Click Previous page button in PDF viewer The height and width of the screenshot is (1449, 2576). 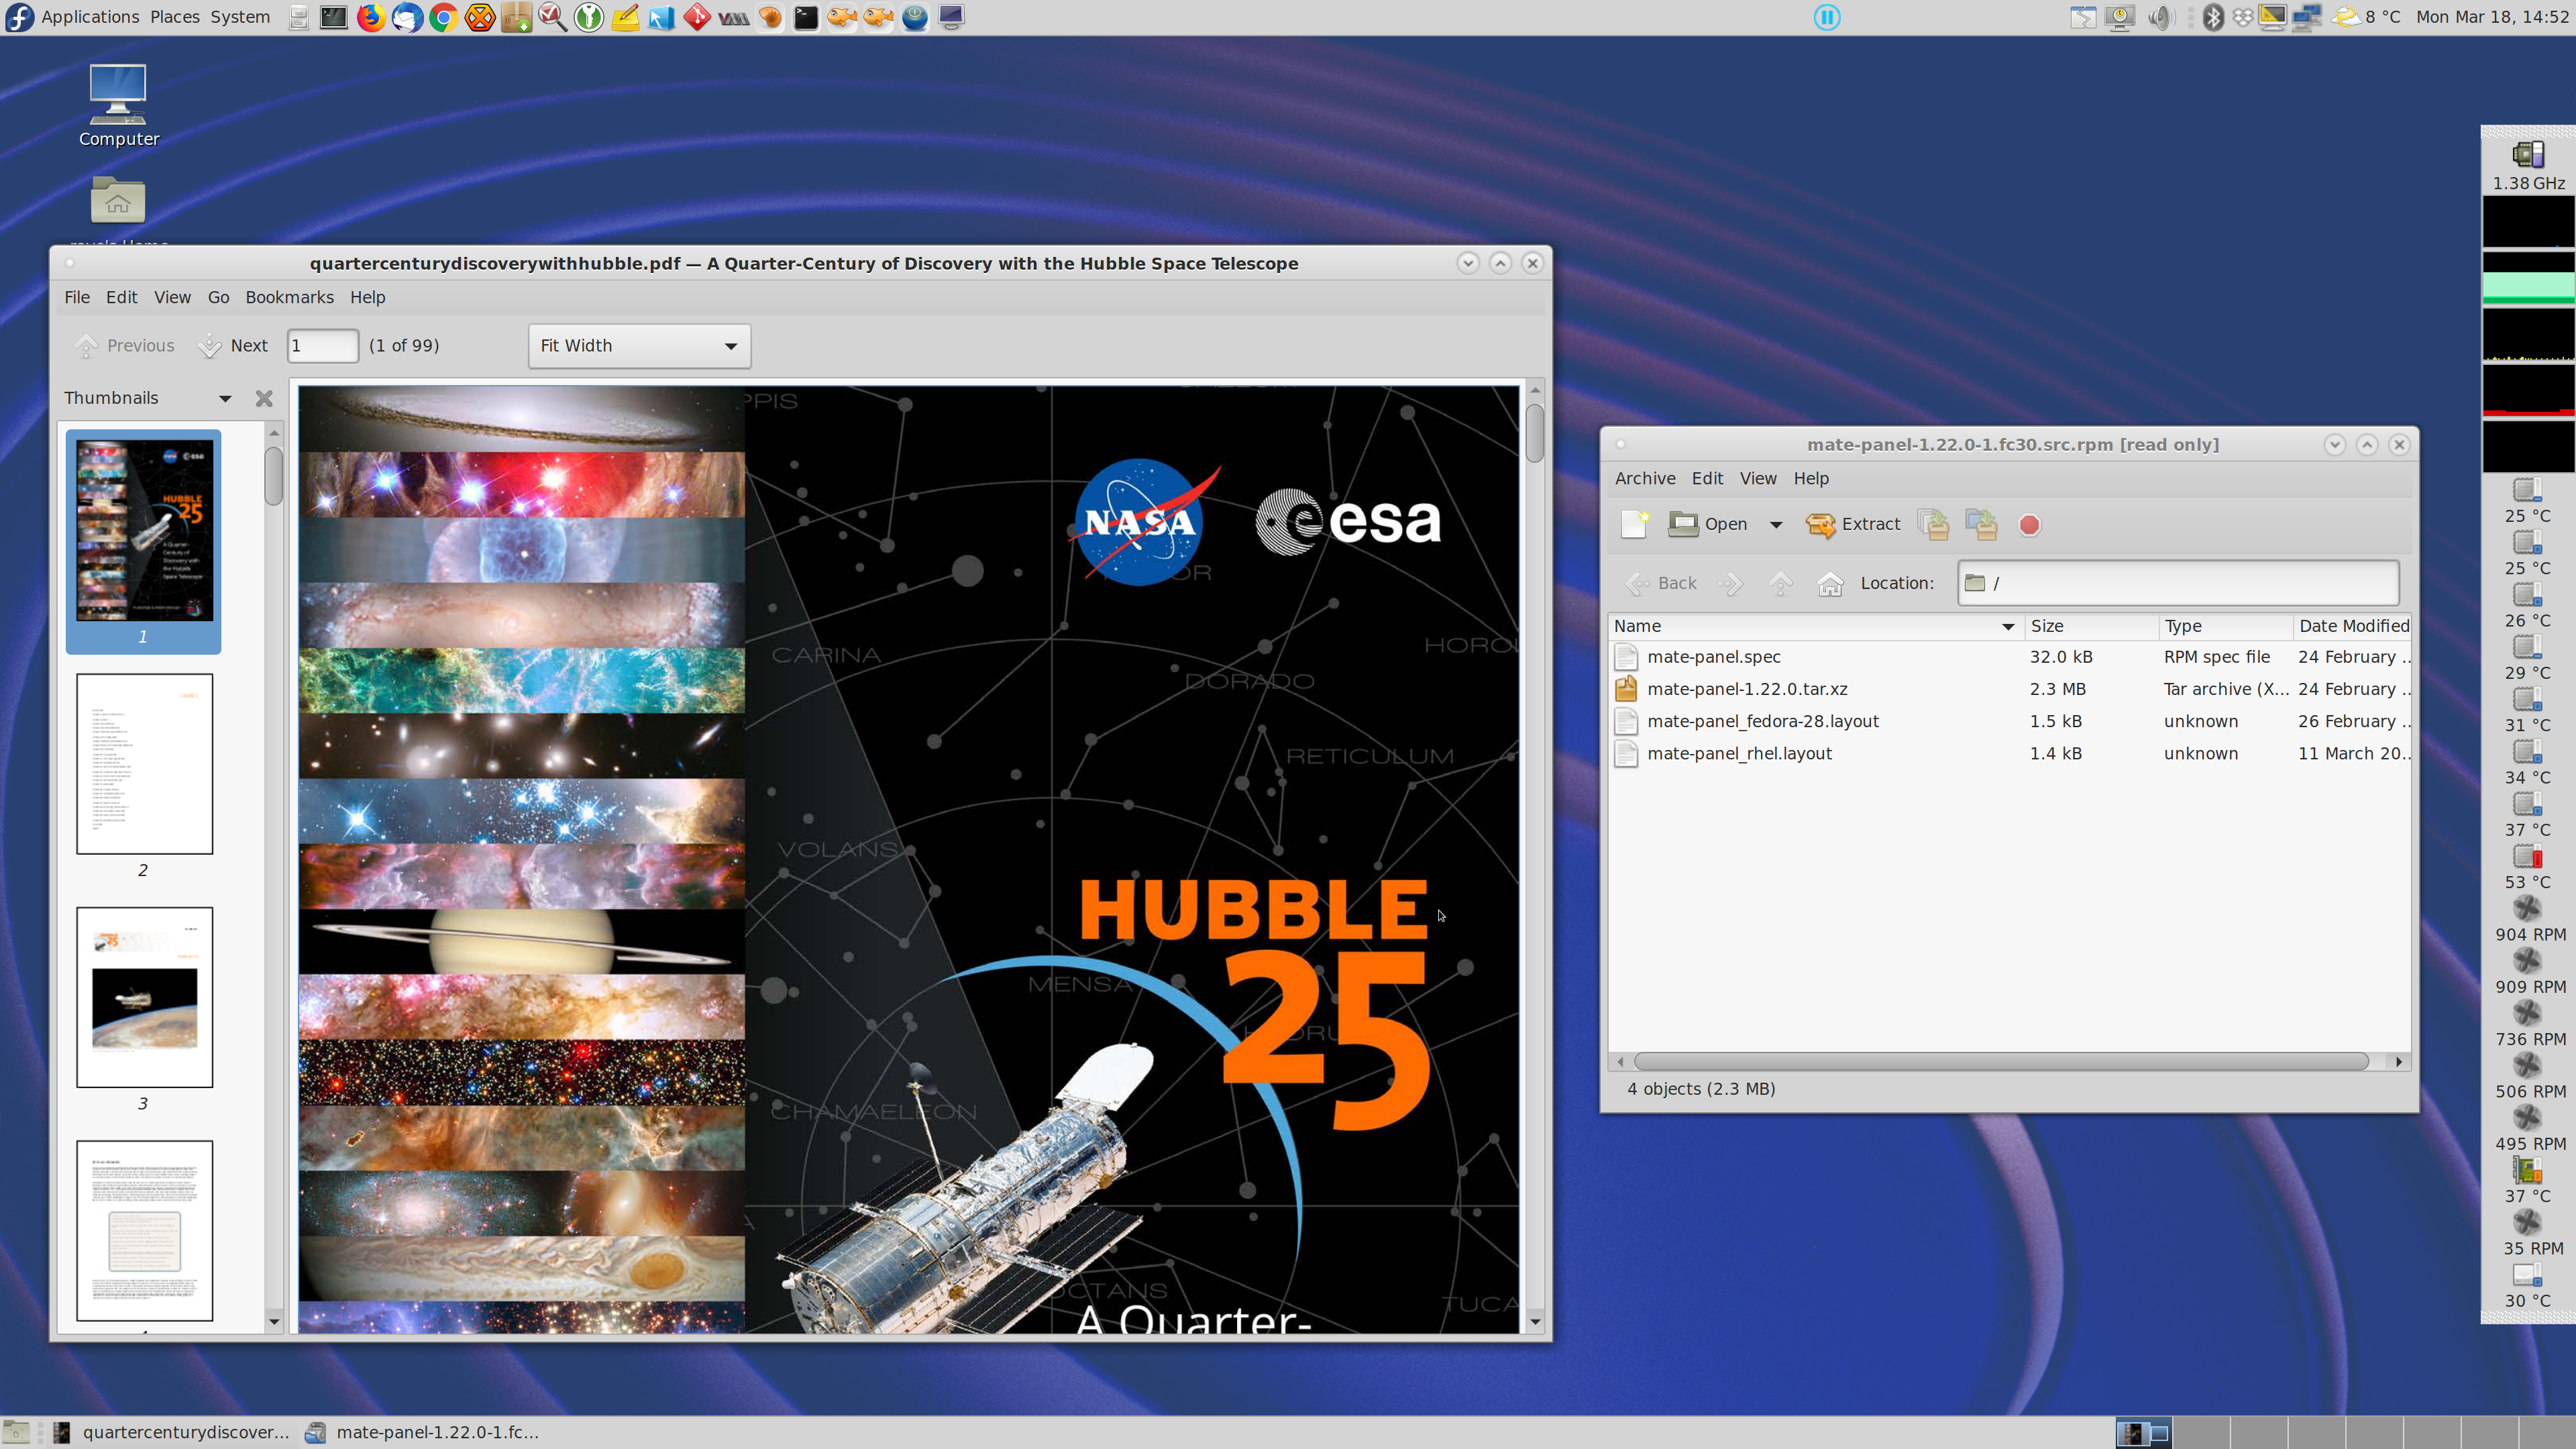pyautogui.click(x=124, y=346)
